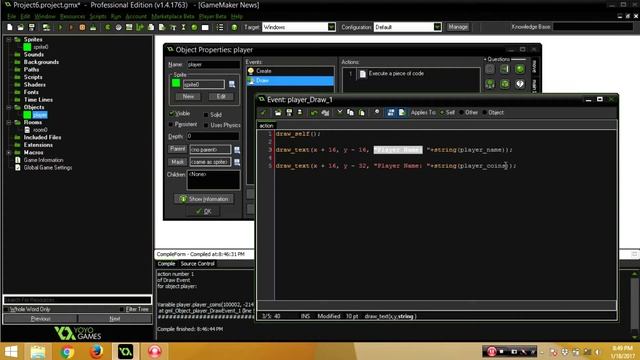Image resolution: width=640 pixels, height=360 pixels.
Task: Open Global Game Settings in resource tree
Action: 48,168
